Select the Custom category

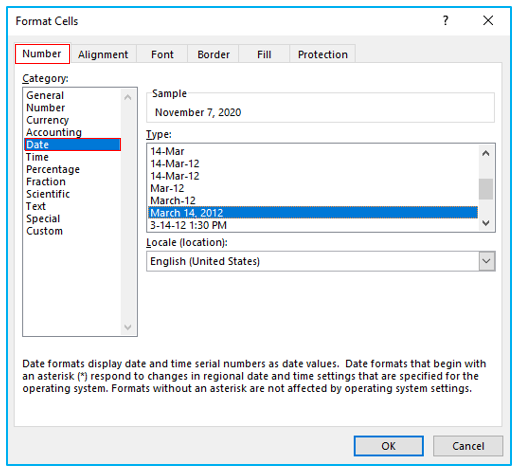pos(44,231)
